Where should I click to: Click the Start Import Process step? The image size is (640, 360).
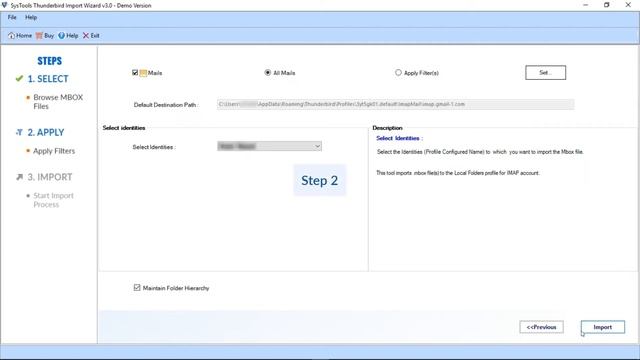click(53, 200)
